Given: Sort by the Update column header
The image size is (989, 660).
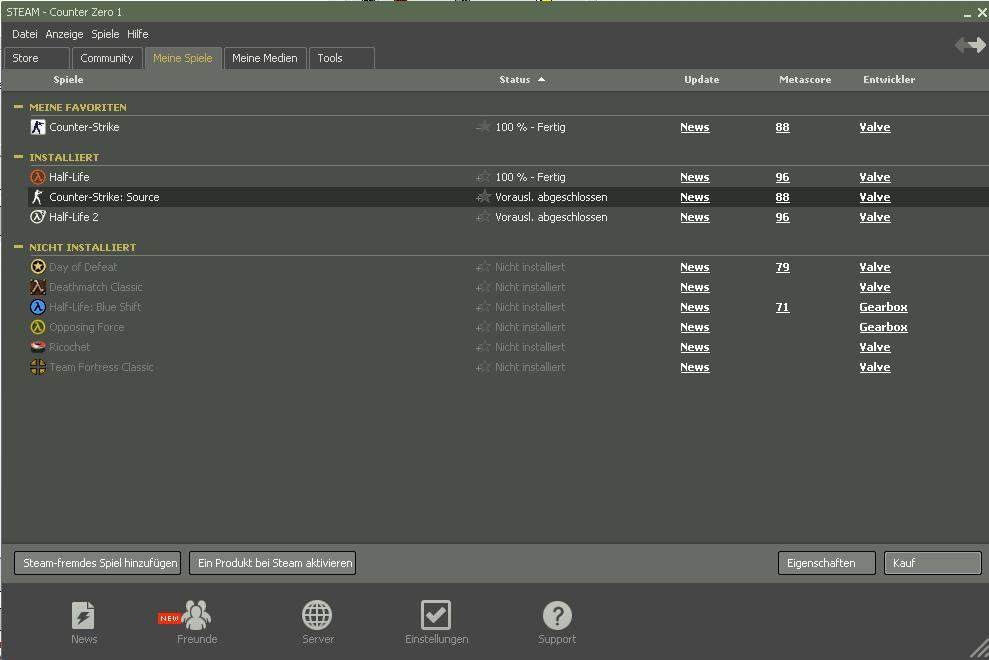Looking at the screenshot, I should pyautogui.click(x=701, y=80).
